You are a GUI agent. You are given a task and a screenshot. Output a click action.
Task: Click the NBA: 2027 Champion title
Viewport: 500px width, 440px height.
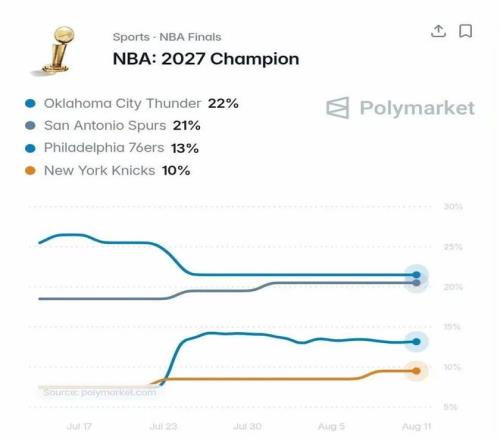(x=206, y=59)
